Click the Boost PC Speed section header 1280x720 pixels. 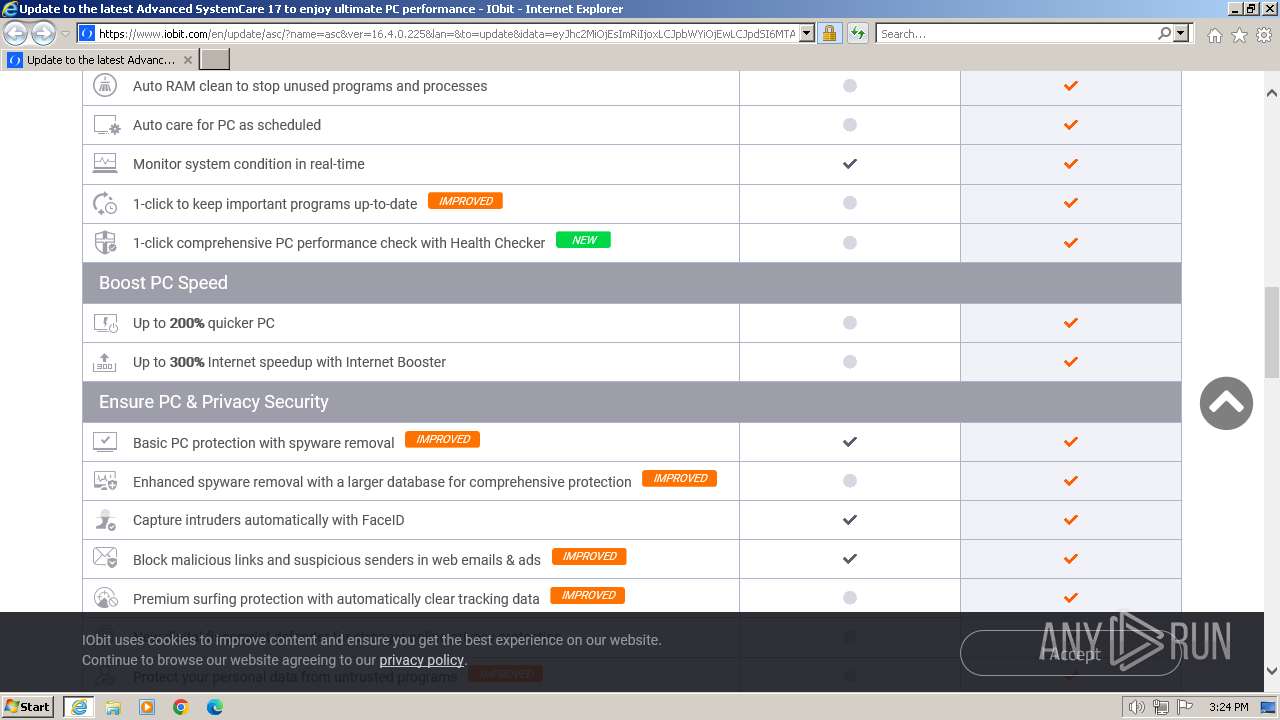(632, 283)
